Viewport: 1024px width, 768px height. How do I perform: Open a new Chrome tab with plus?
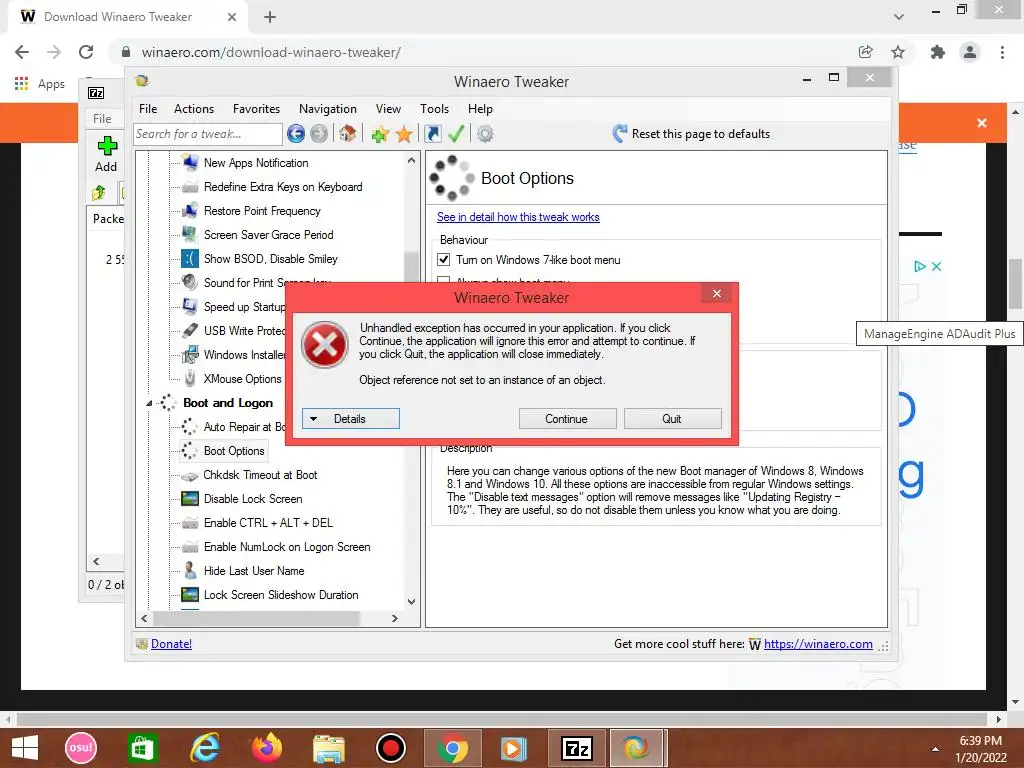coord(270,17)
